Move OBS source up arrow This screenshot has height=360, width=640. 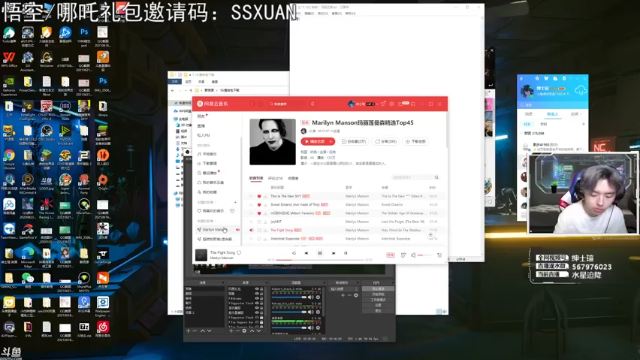tap(252, 331)
